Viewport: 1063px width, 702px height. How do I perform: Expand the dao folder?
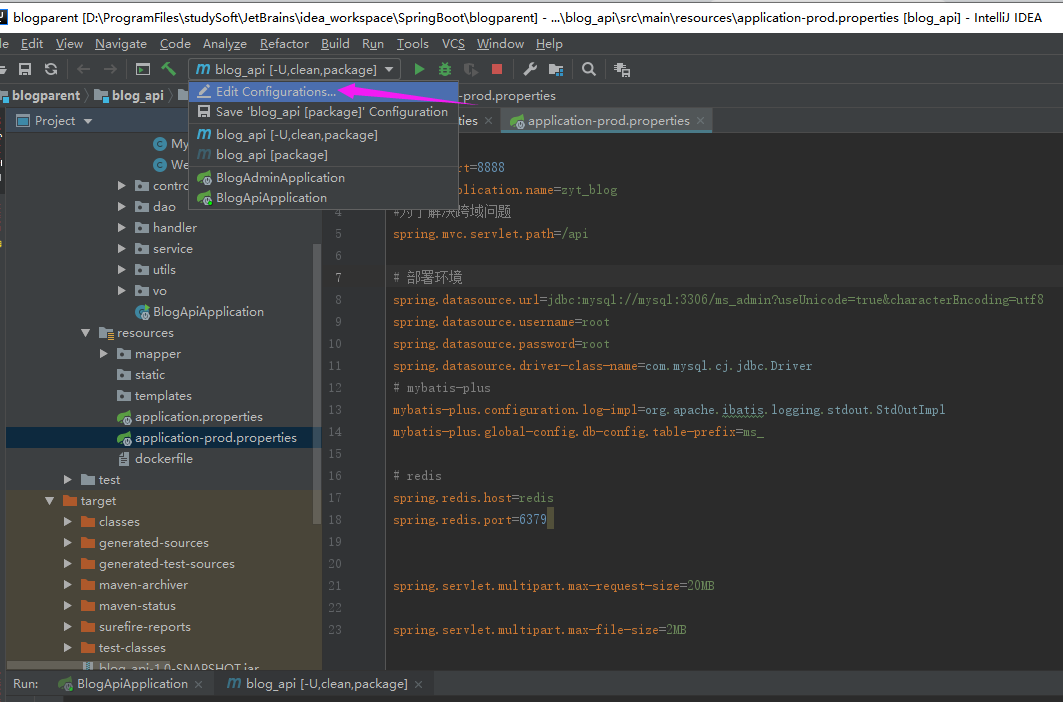point(121,207)
